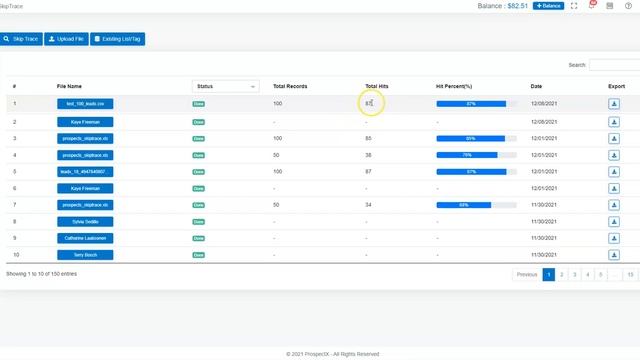Click the Skip Trace button

[x=21, y=39]
